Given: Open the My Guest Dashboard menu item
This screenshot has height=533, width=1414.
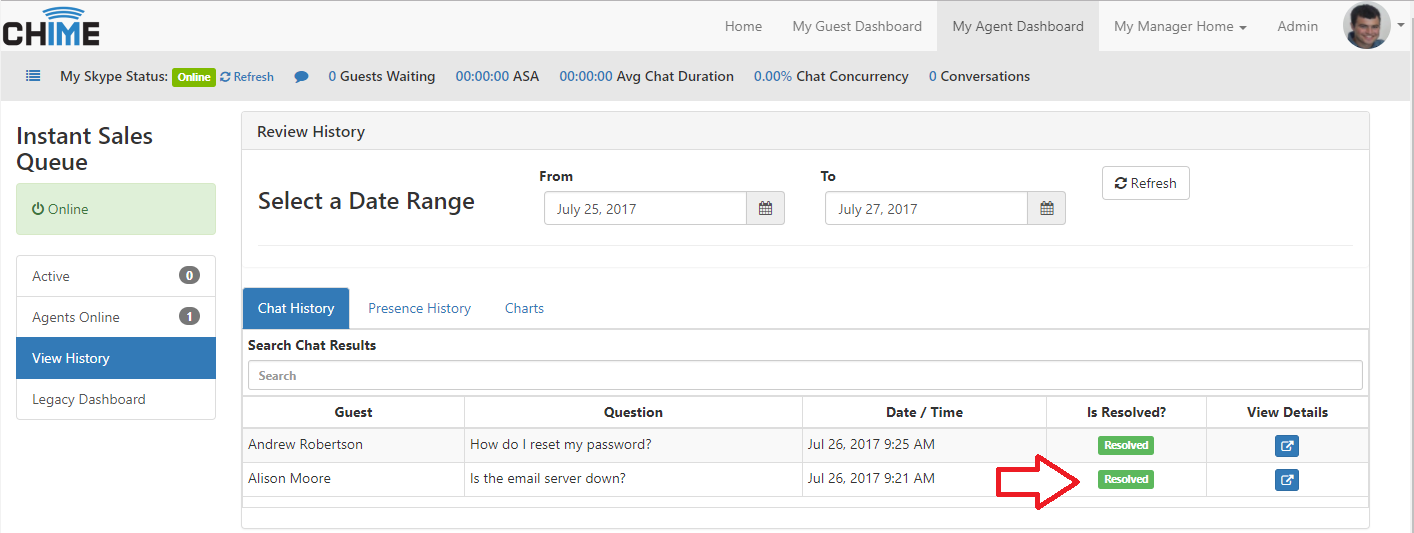Looking at the screenshot, I should click(x=857, y=27).
